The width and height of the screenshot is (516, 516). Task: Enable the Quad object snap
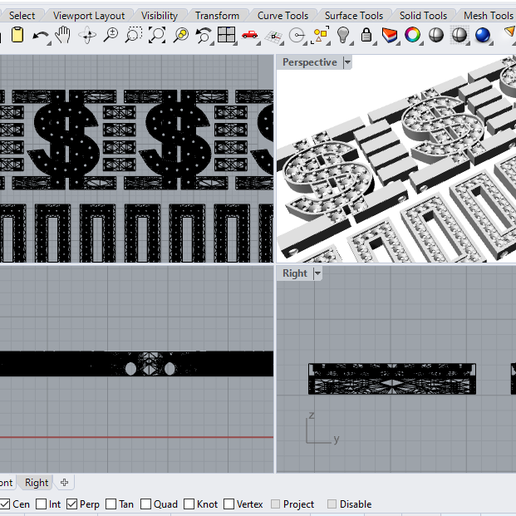(x=146, y=504)
